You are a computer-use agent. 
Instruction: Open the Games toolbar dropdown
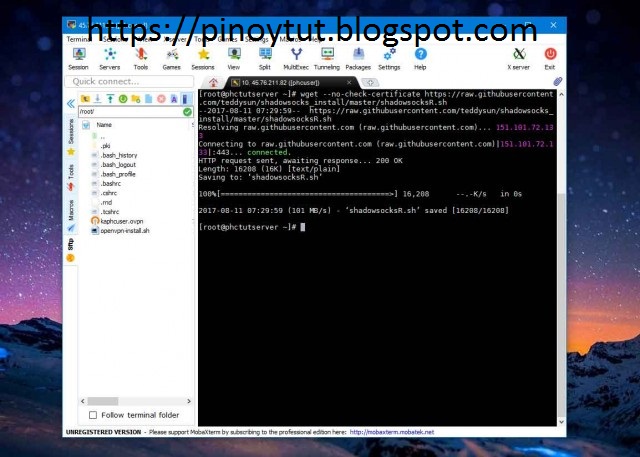click(x=171, y=59)
